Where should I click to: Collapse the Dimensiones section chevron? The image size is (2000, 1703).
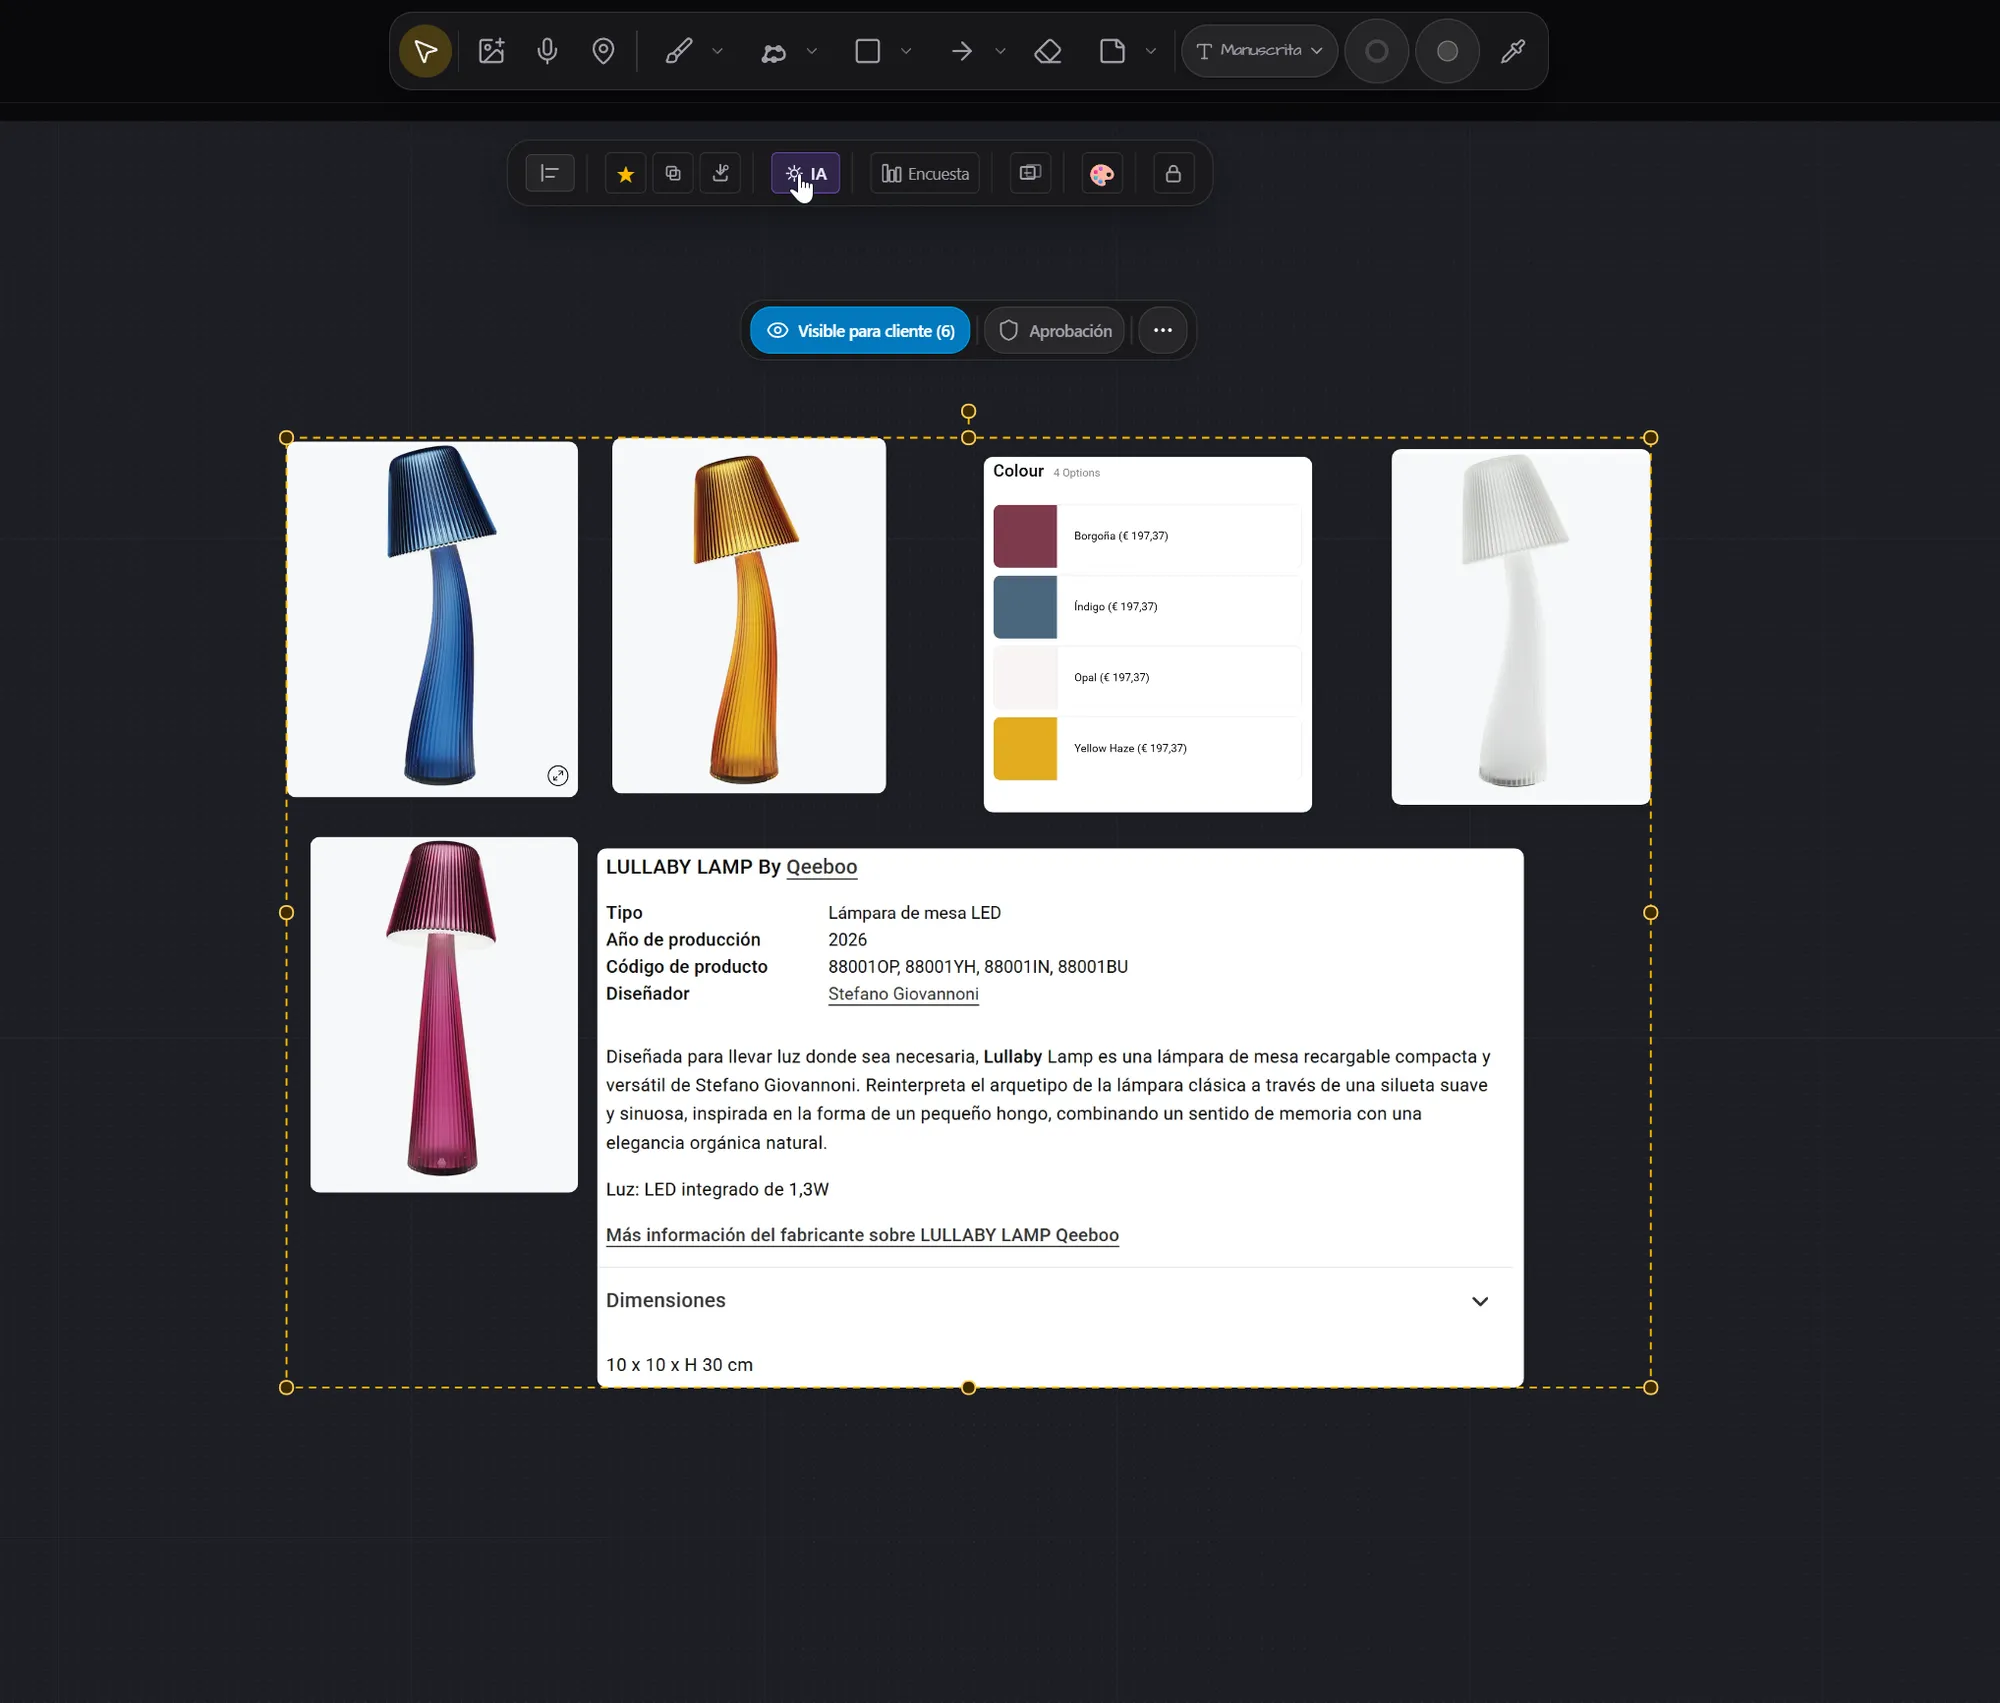[1480, 1301]
